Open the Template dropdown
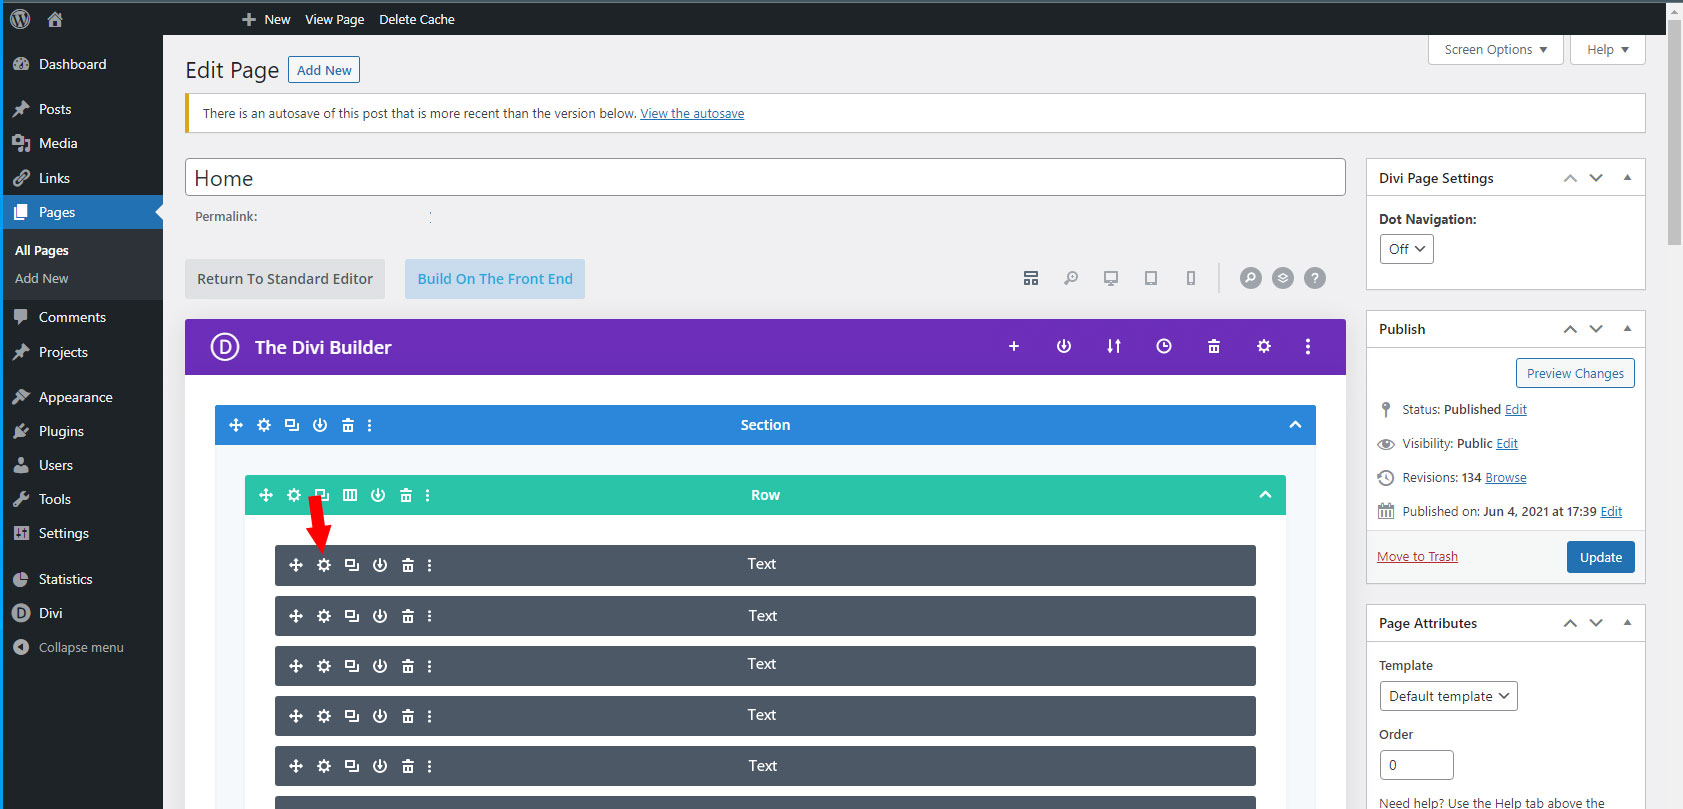The width and height of the screenshot is (1683, 809). pos(1448,696)
